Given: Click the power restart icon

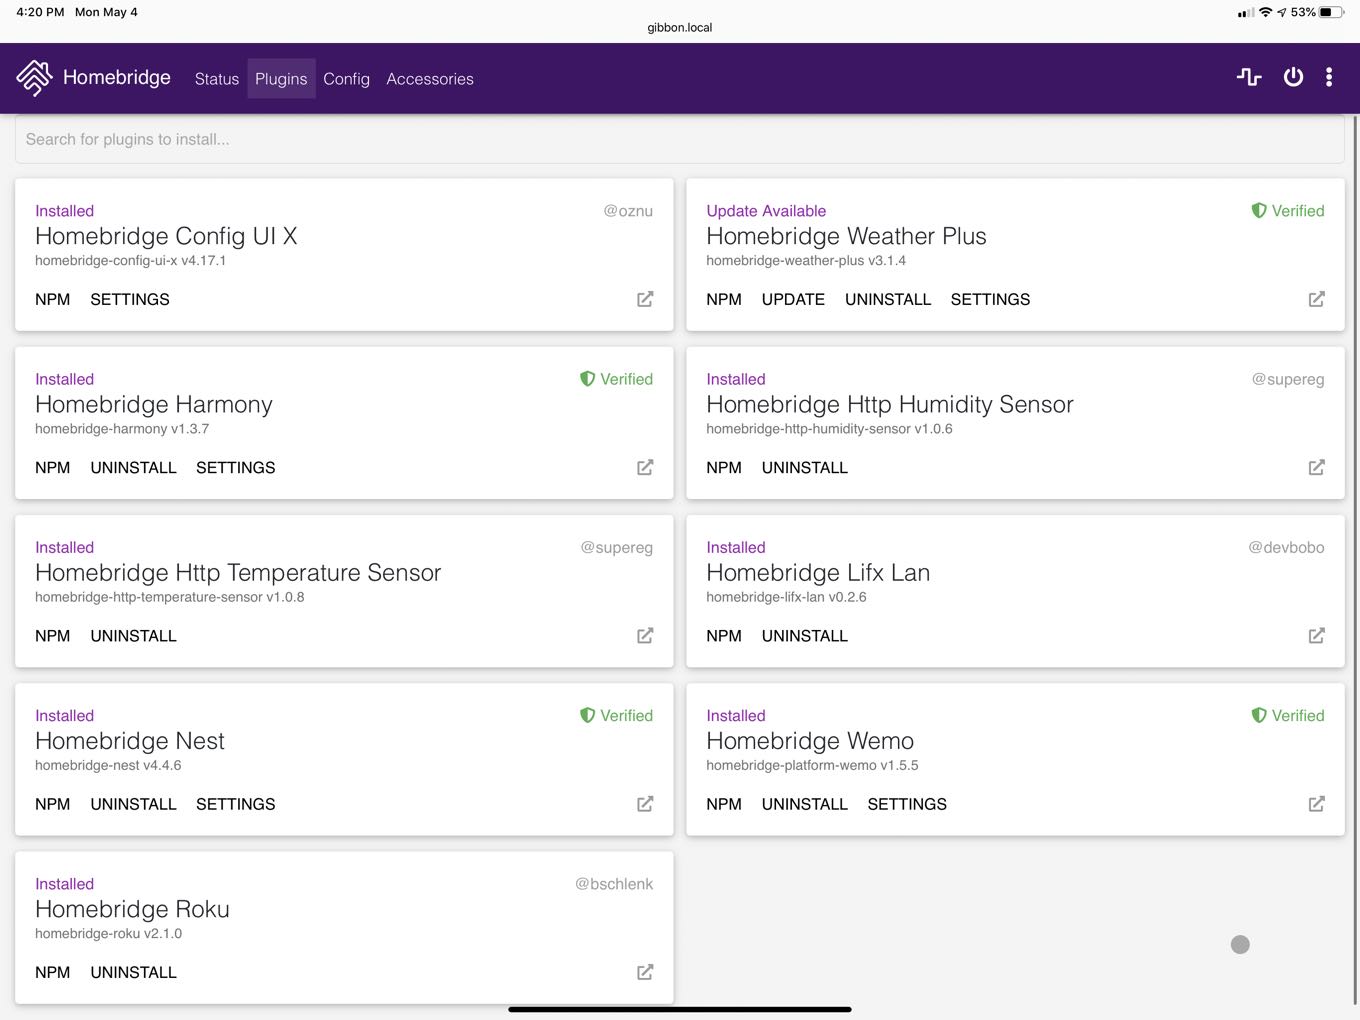Looking at the screenshot, I should (1293, 77).
